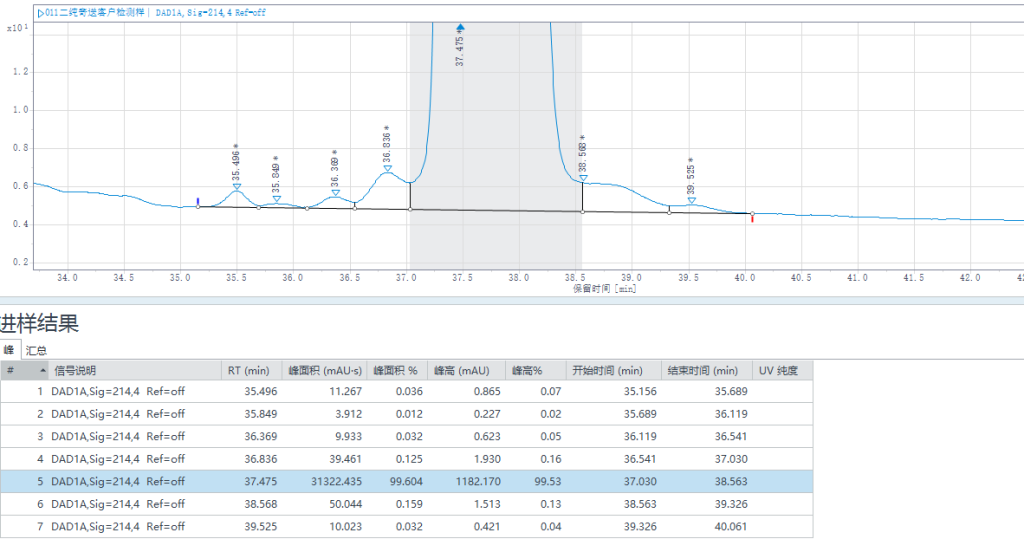Click the 峰面积 % column header
Viewport: 1024px width, 539px height.
pos(395,371)
